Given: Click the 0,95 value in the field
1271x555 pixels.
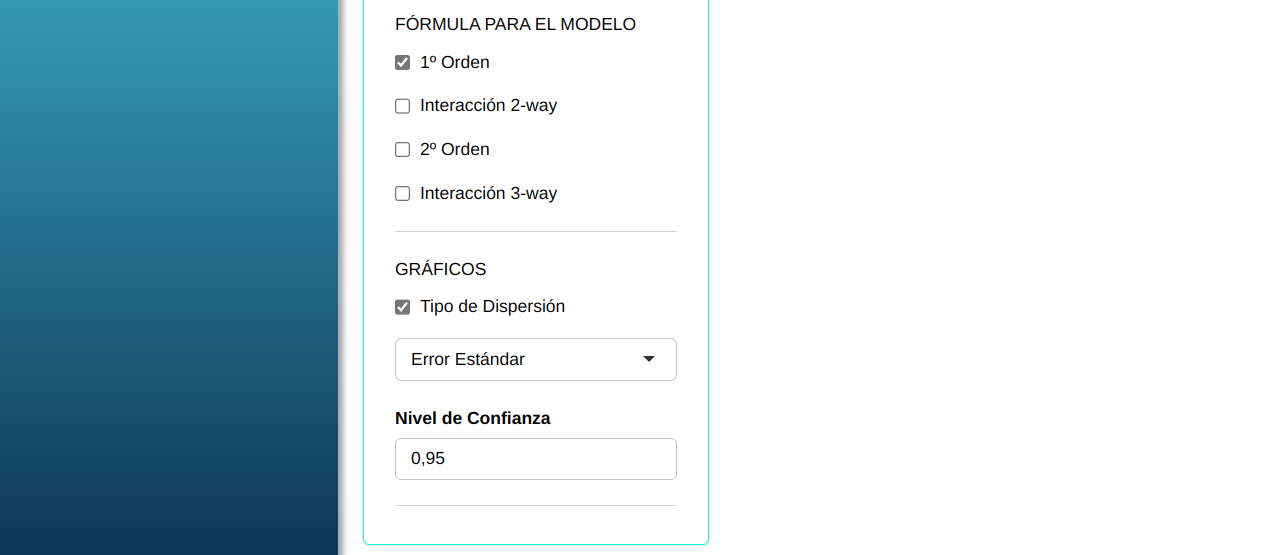Looking at the screenshot, I should (x=428, y=459).
